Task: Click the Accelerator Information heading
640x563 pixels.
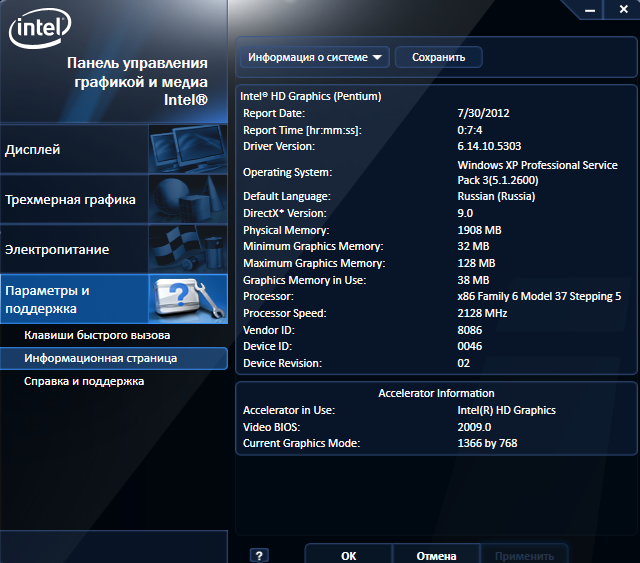Action: 436,393
